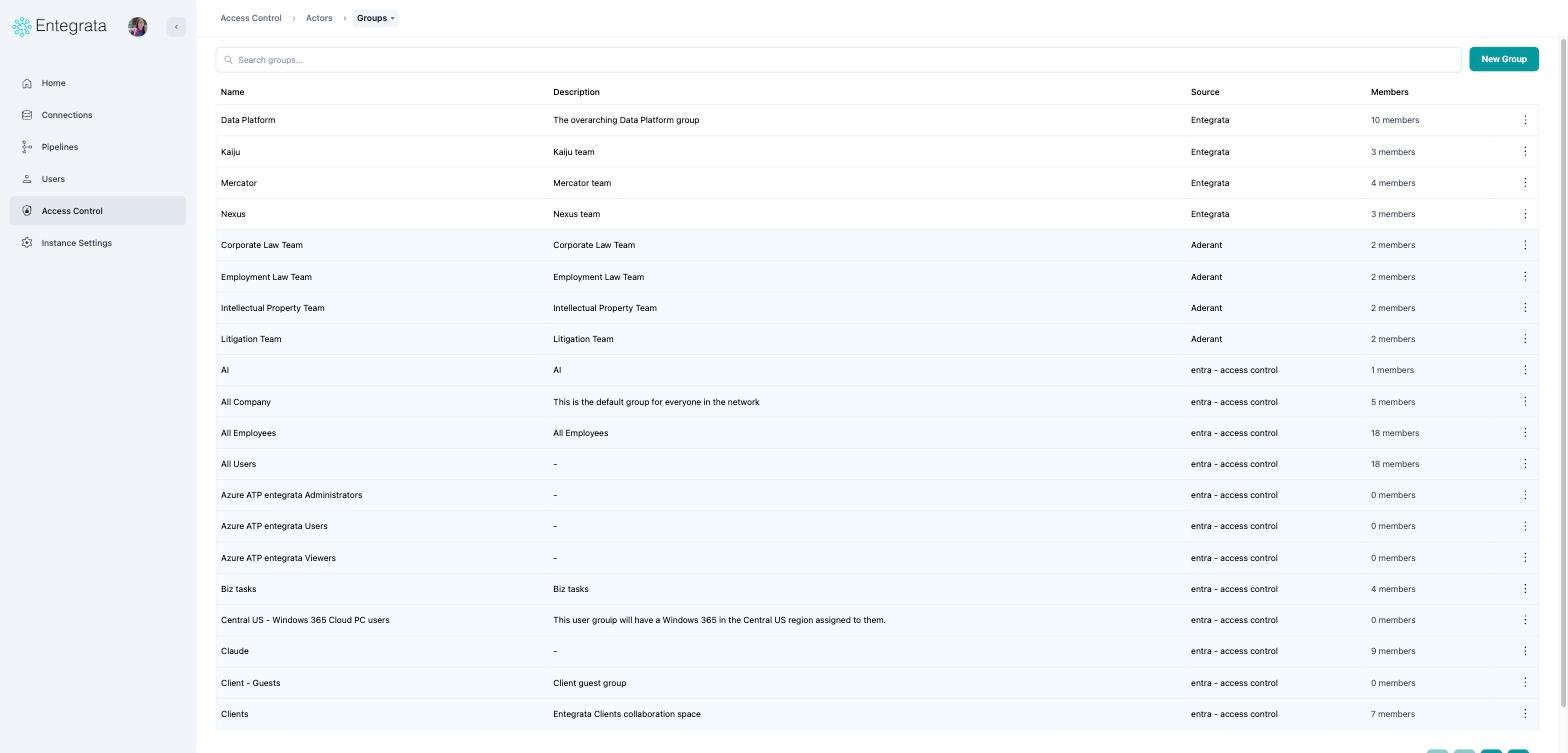Open actions menu for Azure ATP entegrata Users
Viewport: 1568px width, 753px height.
point(1524,526)
